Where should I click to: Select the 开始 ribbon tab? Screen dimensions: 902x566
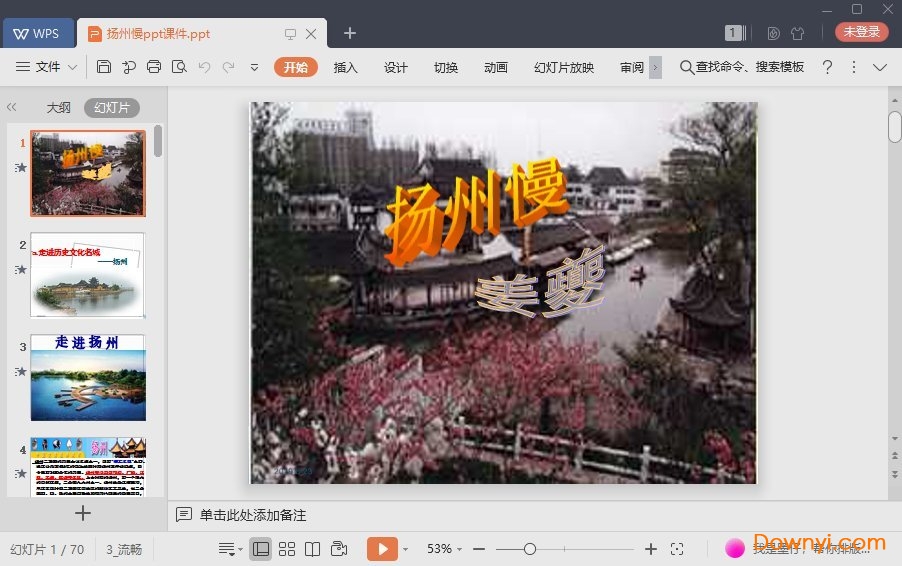coord(296,67)
